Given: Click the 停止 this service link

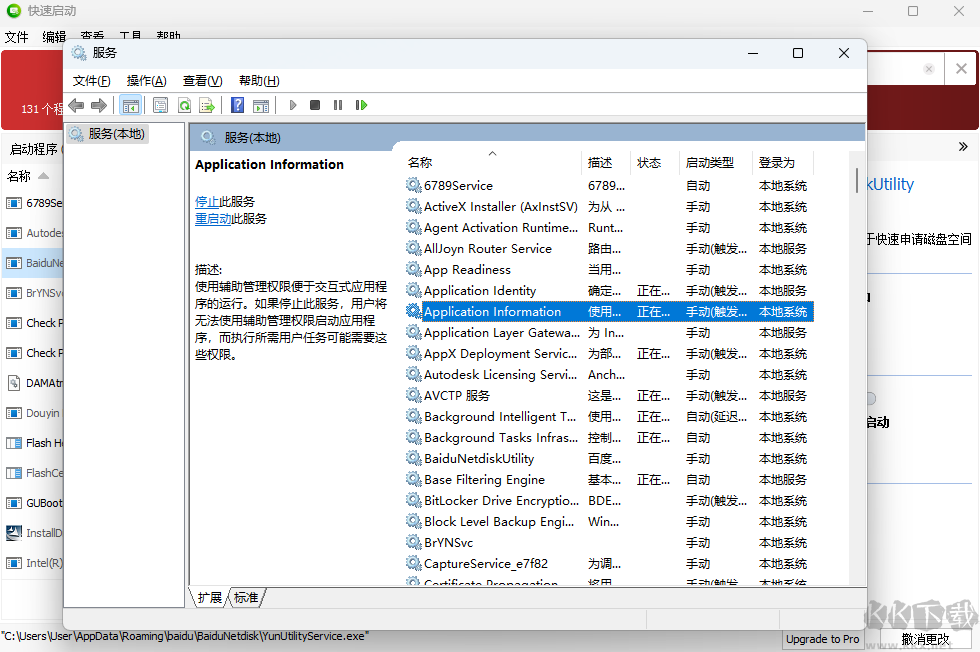Looking at the screenshot, I should pyautogui.click(x=207, y=201).
